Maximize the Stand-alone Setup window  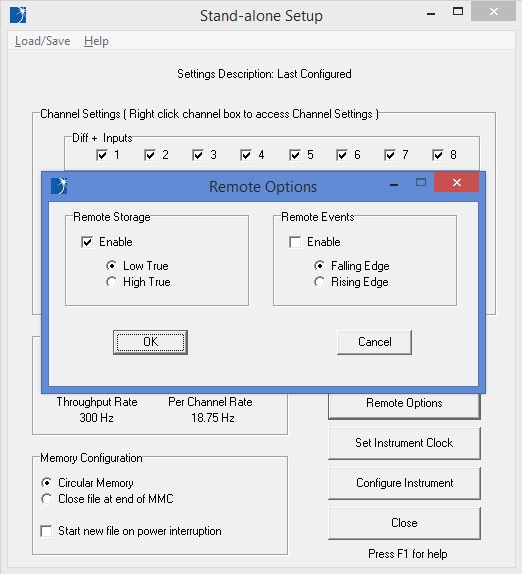point(458,11)
